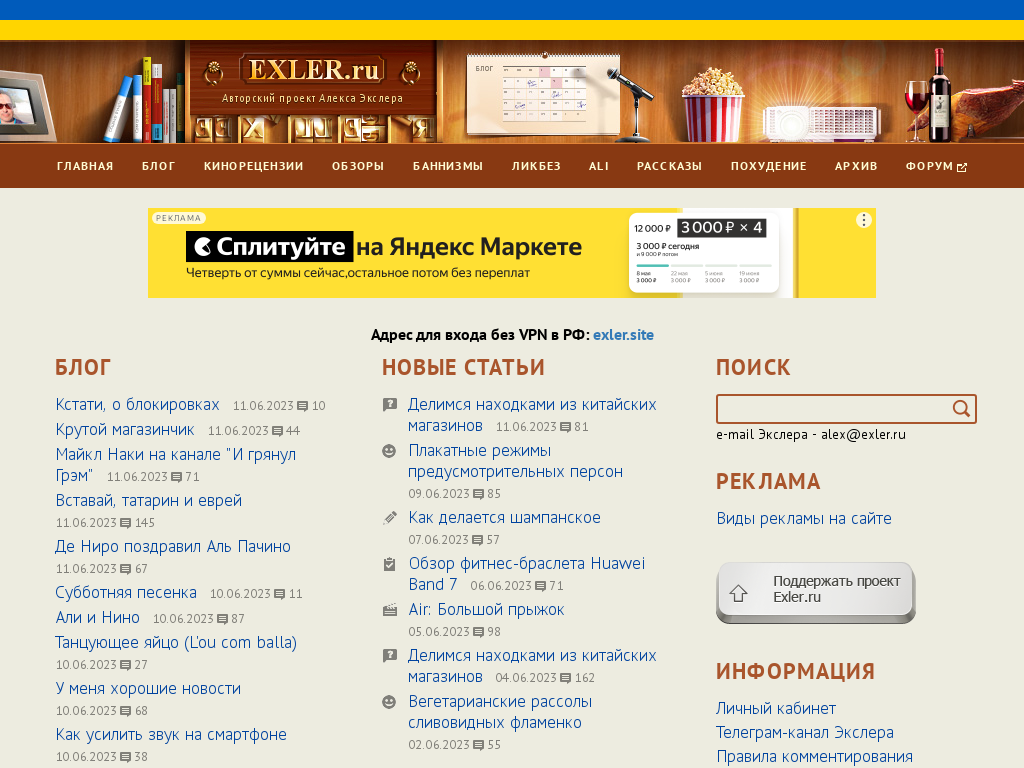1024x768 pixels.
Task: Click comment icon for 'Али и Нино'
Action: 223,619
